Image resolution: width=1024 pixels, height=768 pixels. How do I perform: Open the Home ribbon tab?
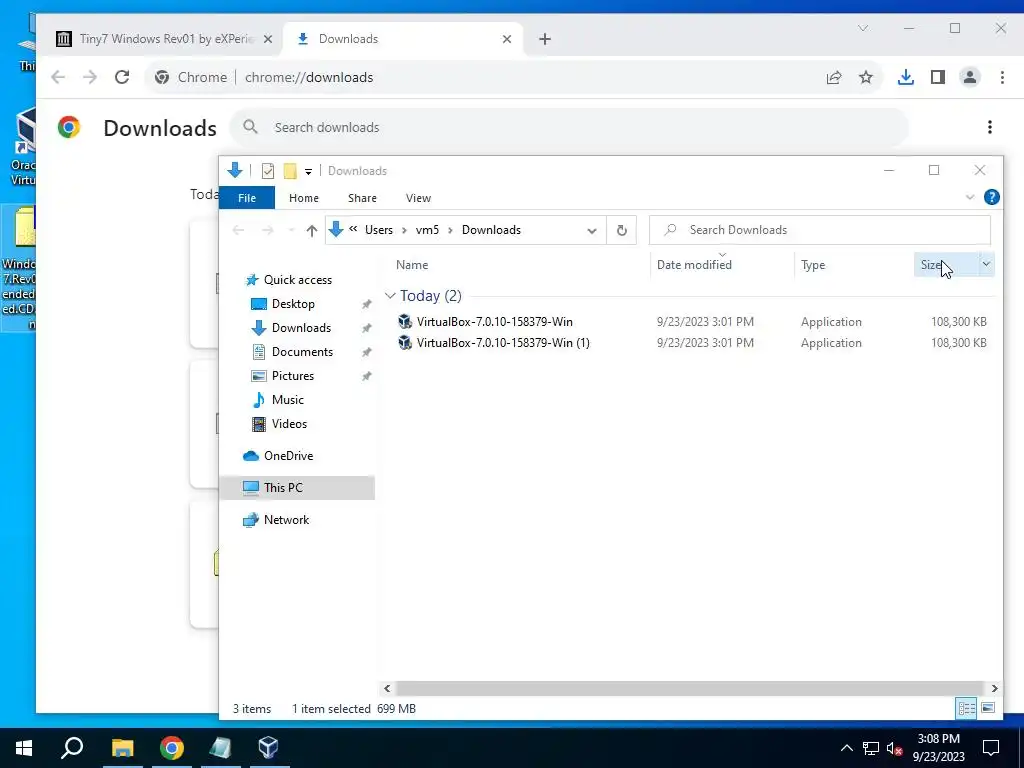[304, 198]
